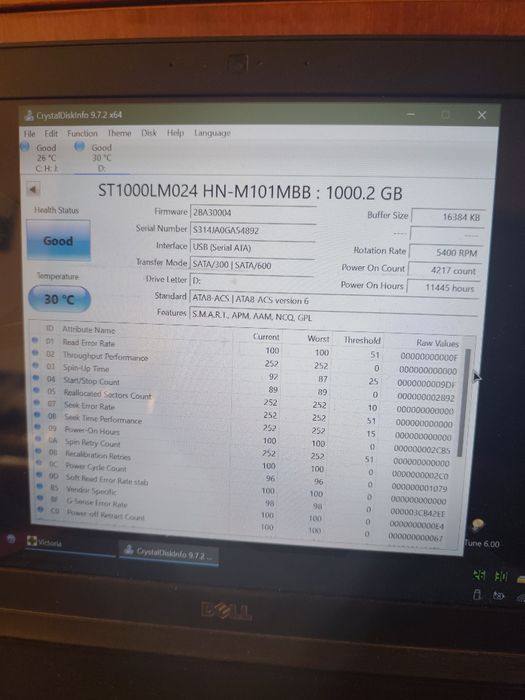Click the raw value 00000000000F

coord(429,357)
